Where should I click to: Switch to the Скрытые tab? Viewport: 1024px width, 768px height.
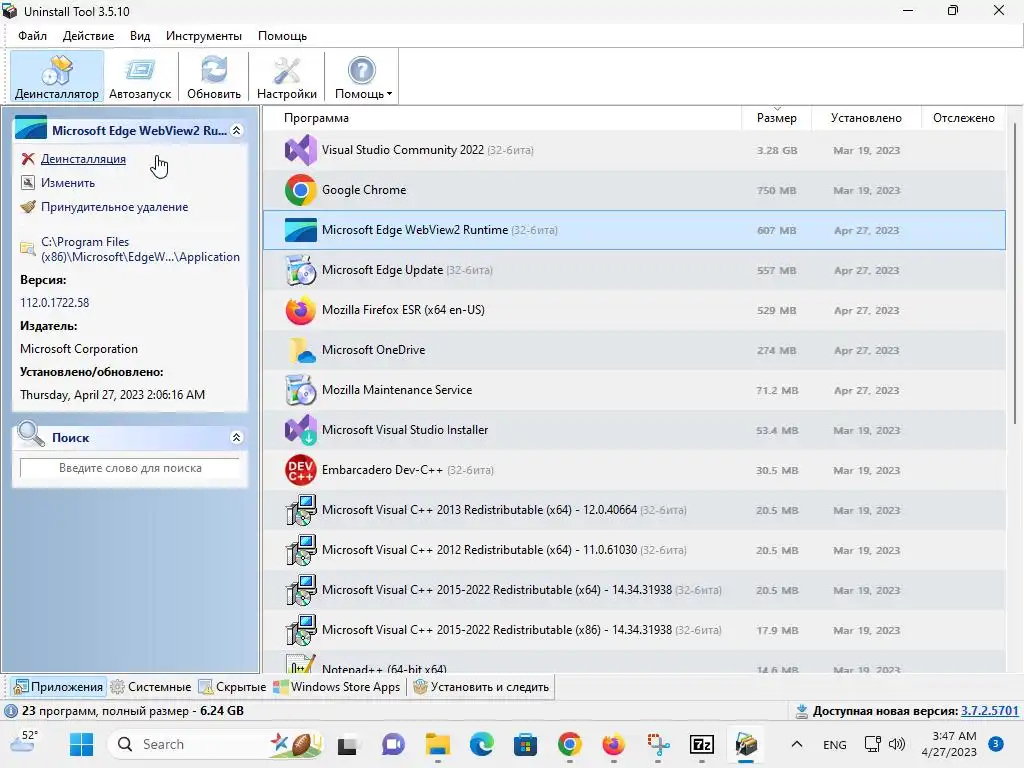[x=232, y=687]
